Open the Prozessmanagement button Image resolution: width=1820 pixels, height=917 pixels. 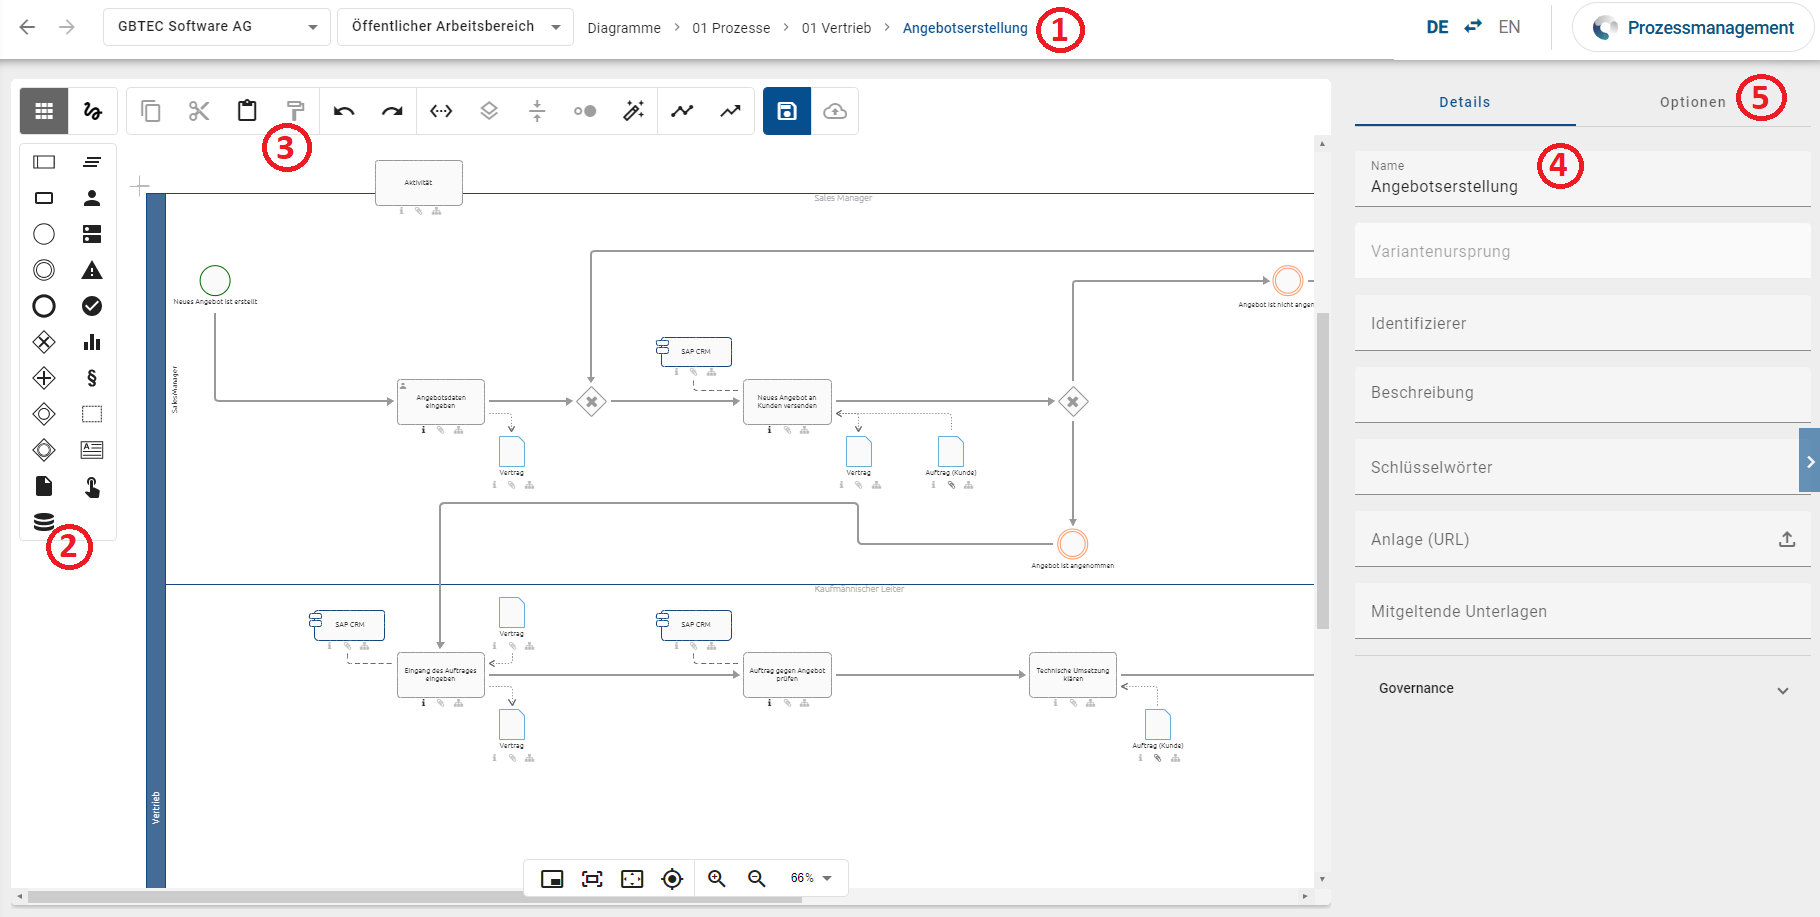tap(1694, 28)
